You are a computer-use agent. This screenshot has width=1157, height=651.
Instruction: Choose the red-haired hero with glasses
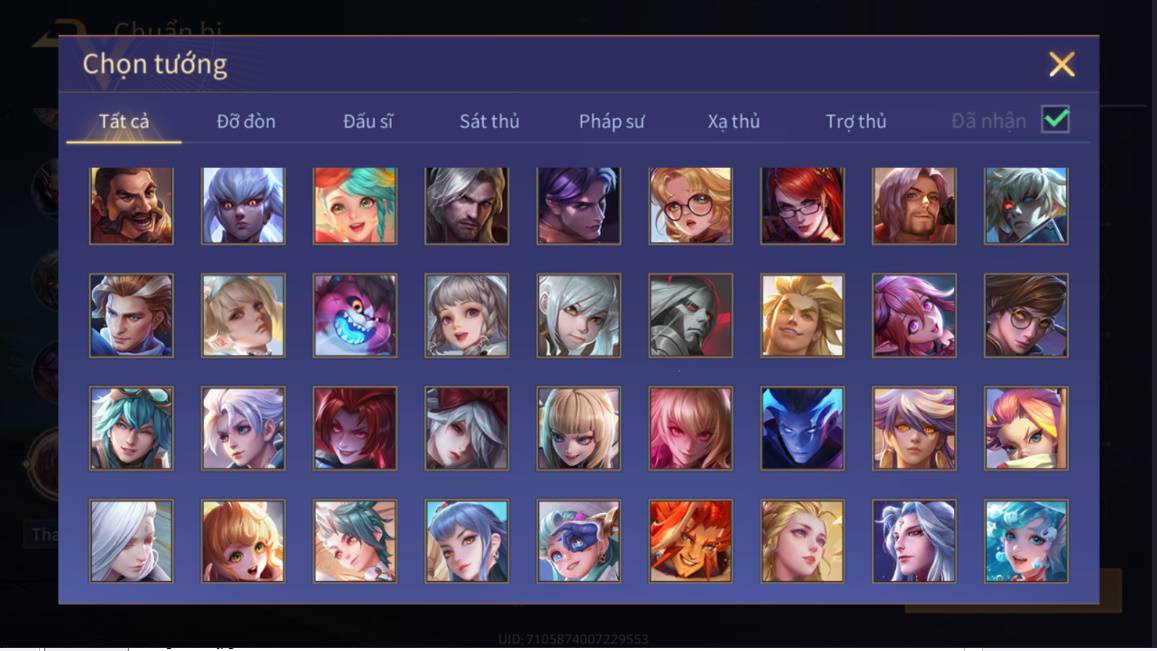click(x=803, y=206)
